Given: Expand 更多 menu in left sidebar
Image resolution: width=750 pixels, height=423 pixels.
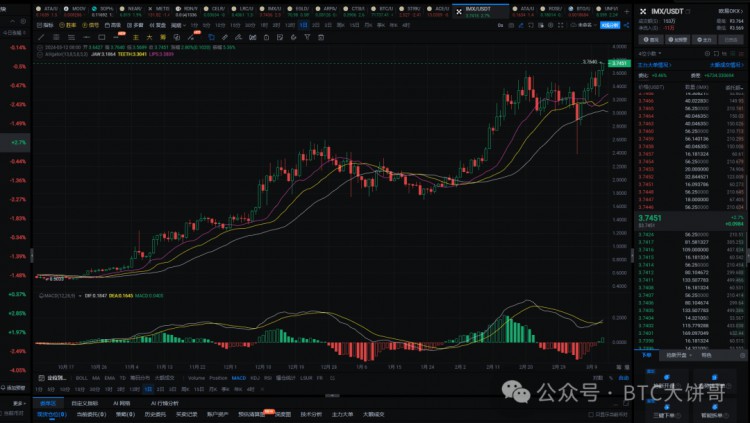Looking at the screenshot, I should [x=19, y=403].
